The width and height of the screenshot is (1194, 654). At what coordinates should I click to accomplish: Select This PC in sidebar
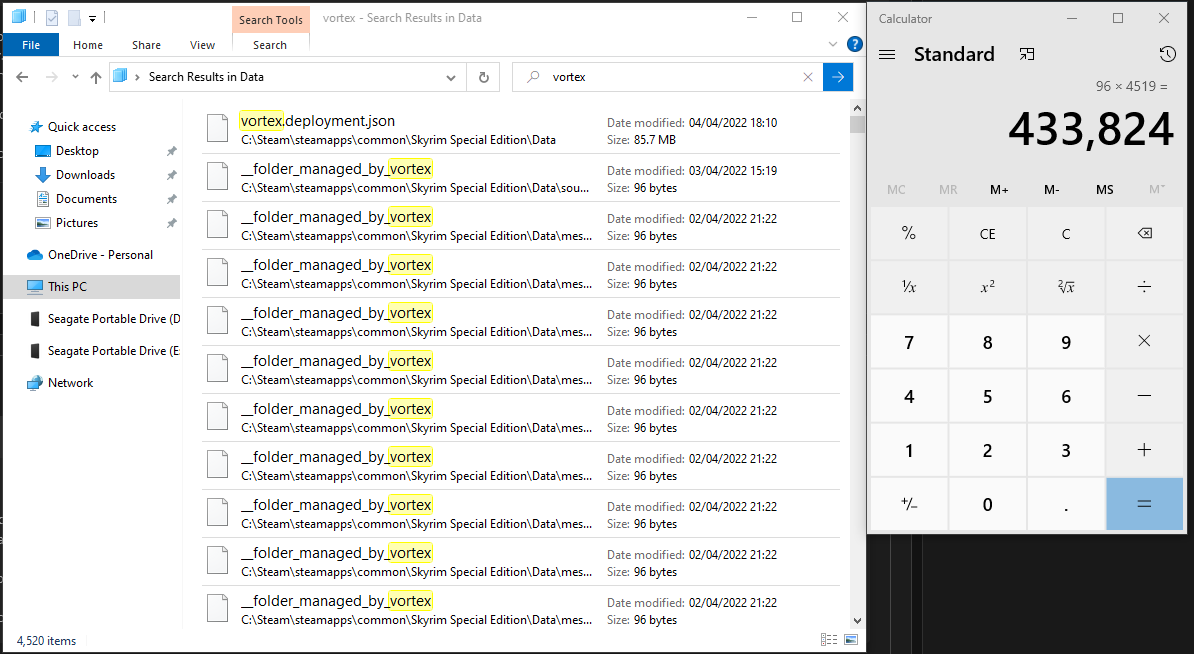(91, 287)
